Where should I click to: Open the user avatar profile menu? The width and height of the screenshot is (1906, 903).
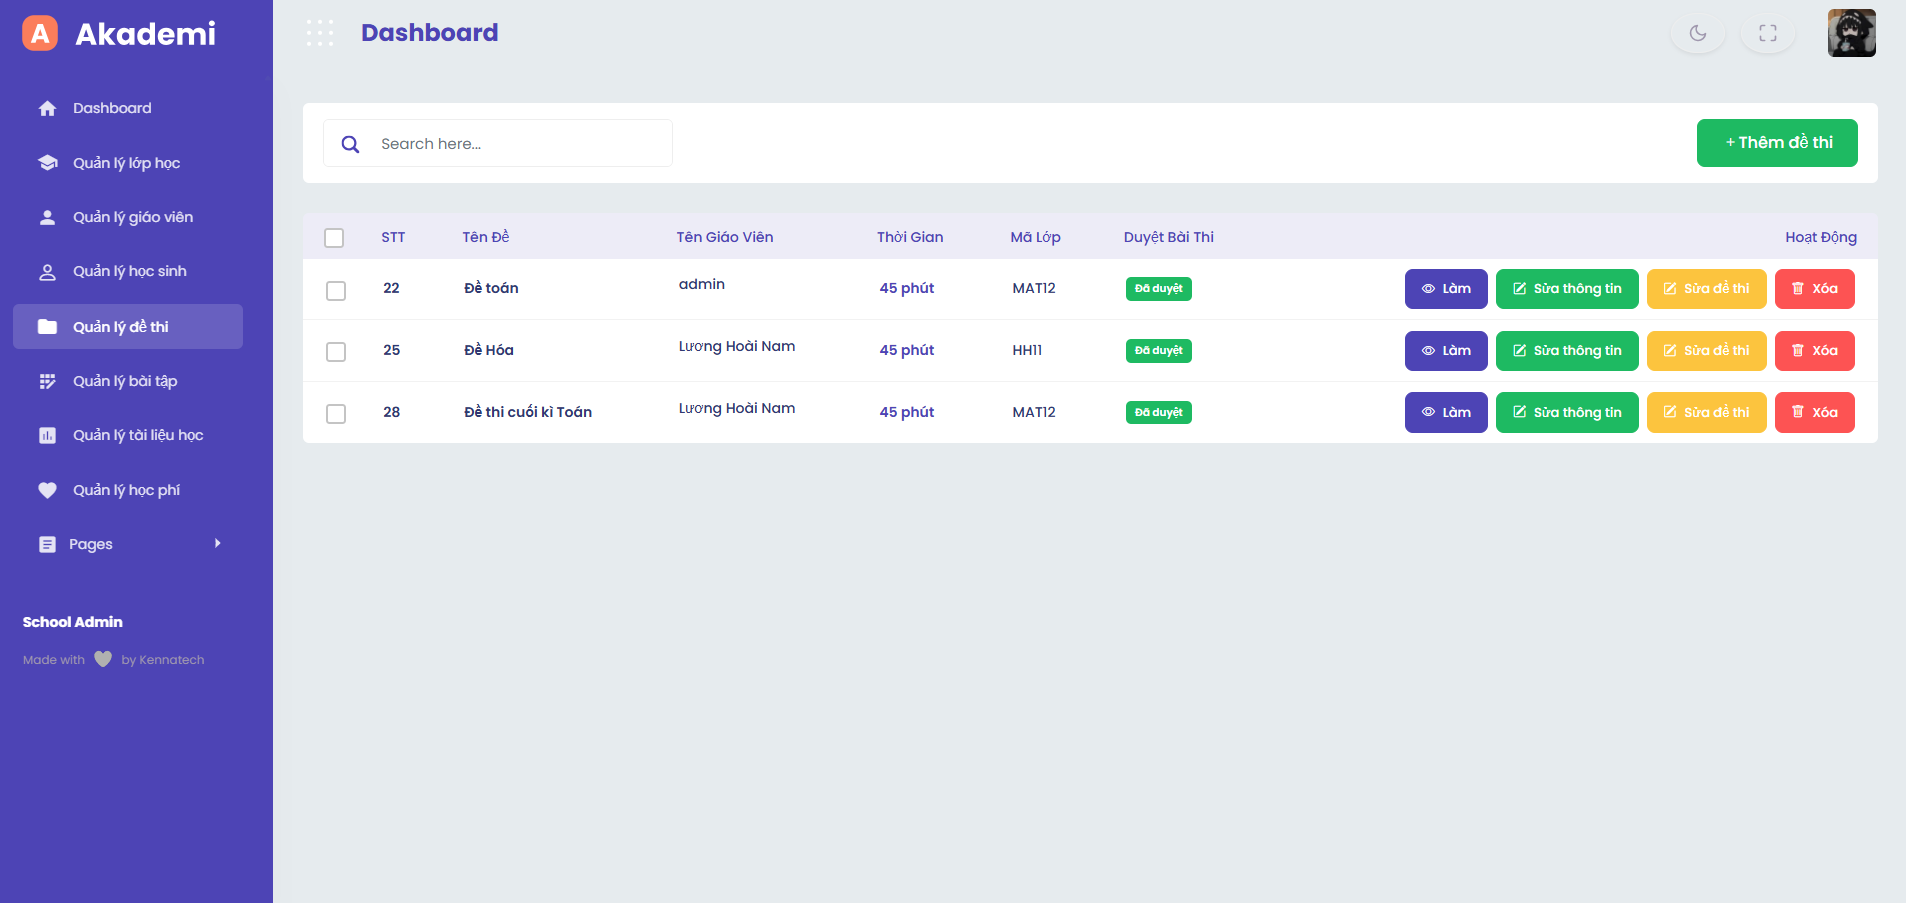coord(1851,33)
